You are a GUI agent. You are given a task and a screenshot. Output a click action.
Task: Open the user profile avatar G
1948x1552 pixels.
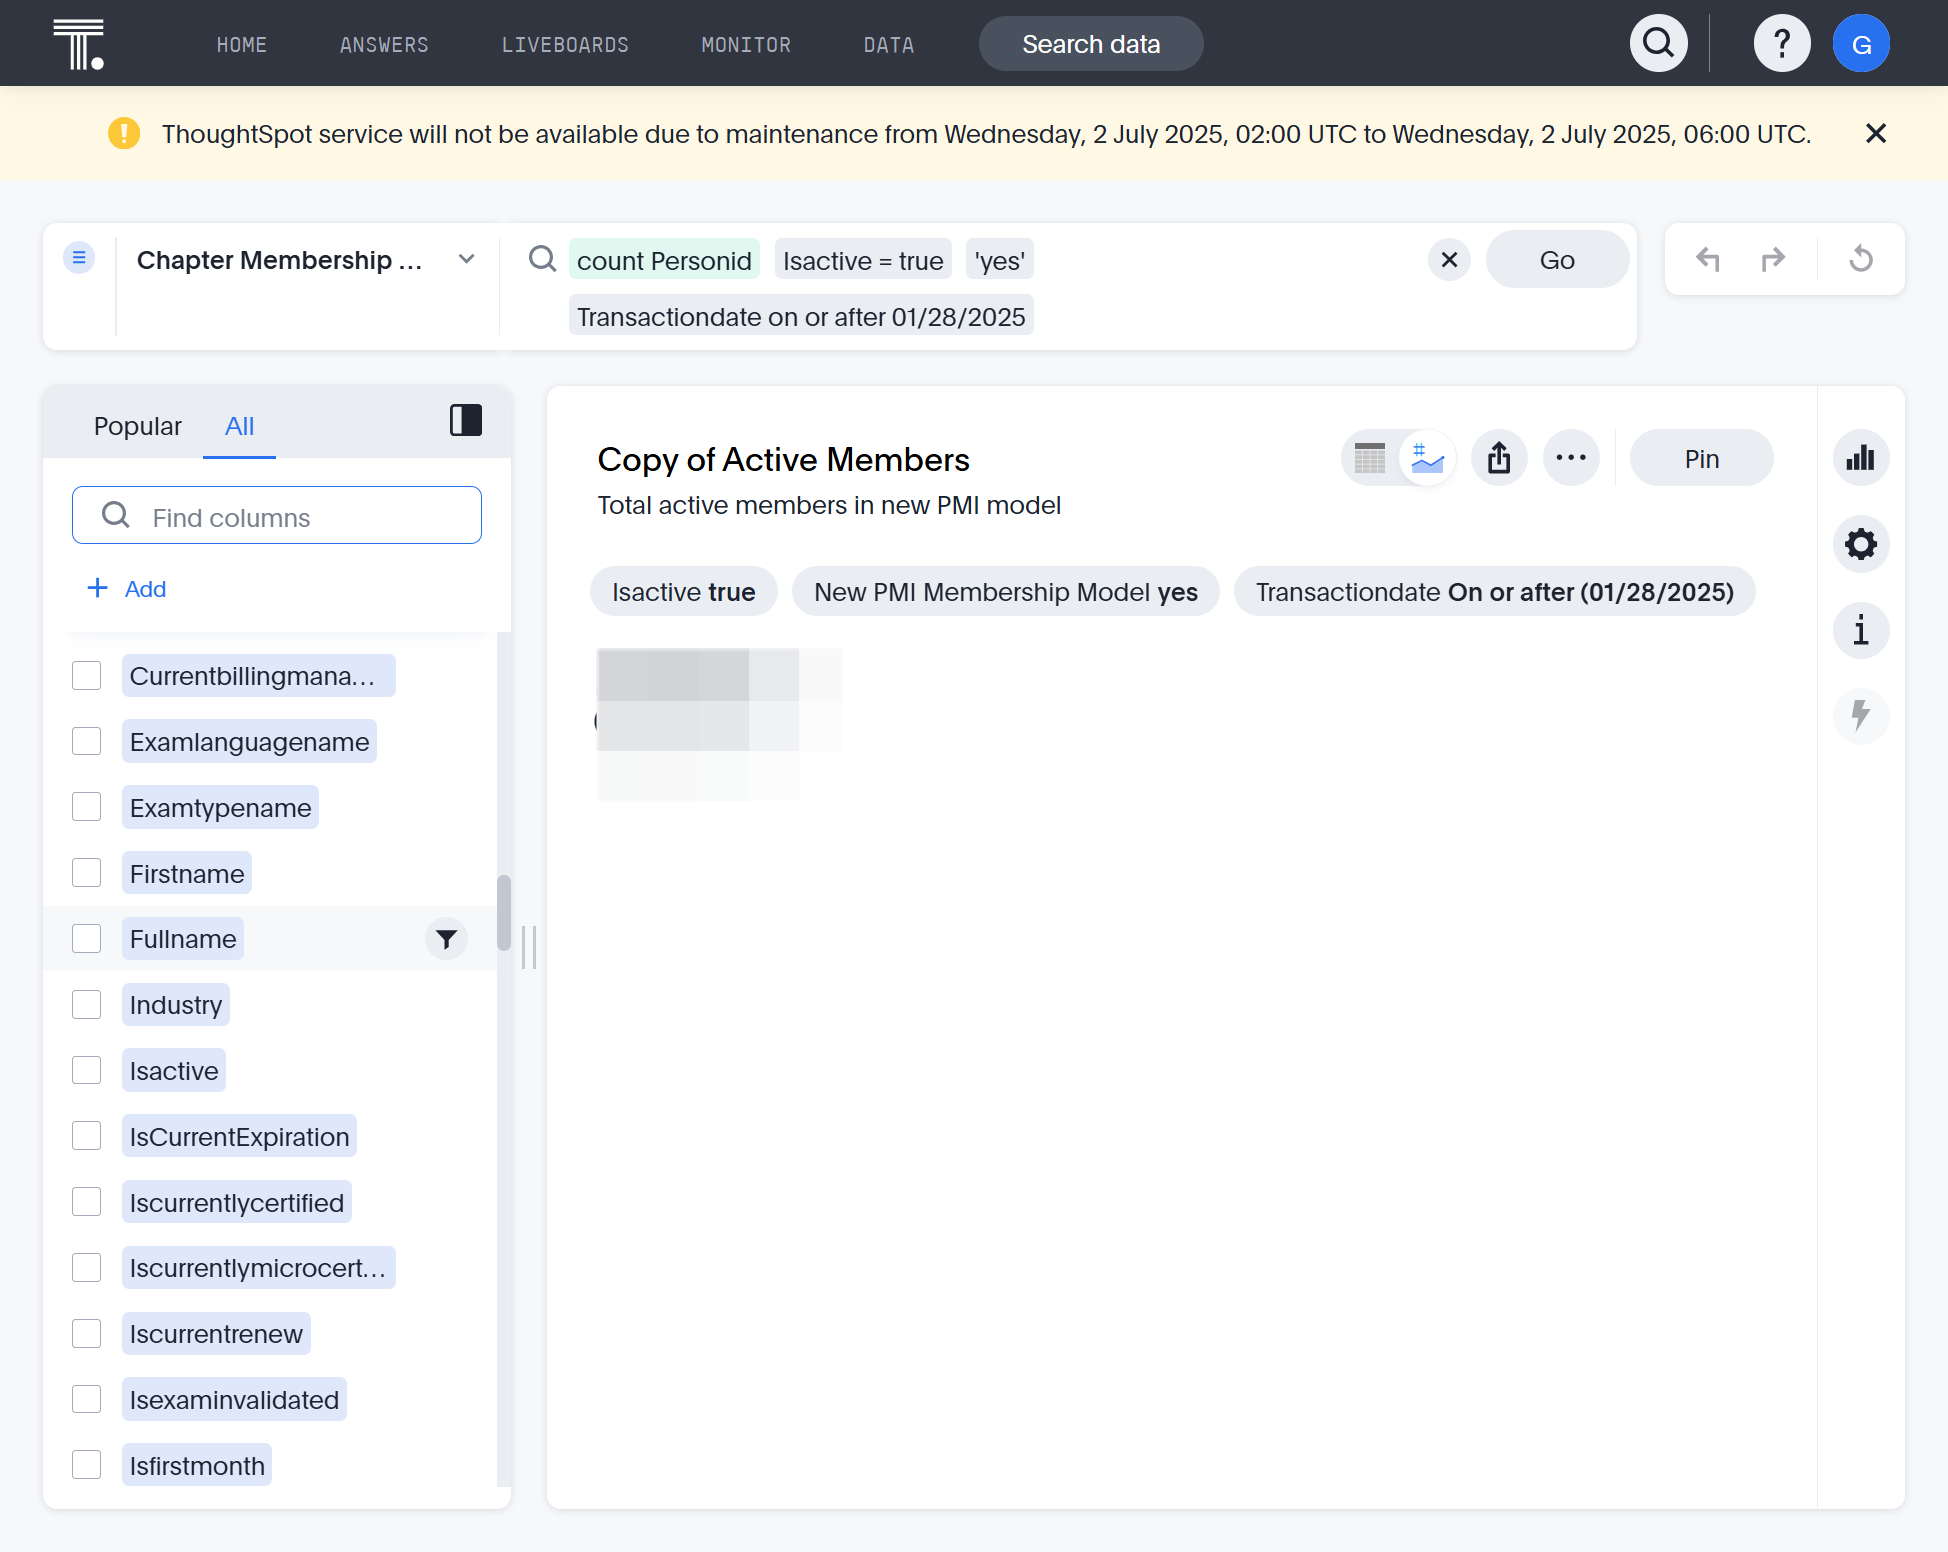pos(1861,44)
